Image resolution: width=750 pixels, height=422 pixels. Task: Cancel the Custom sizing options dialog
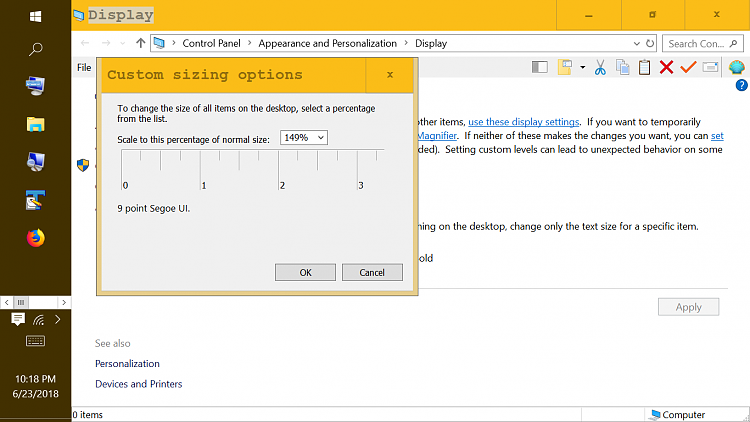[x=372, y=272]
